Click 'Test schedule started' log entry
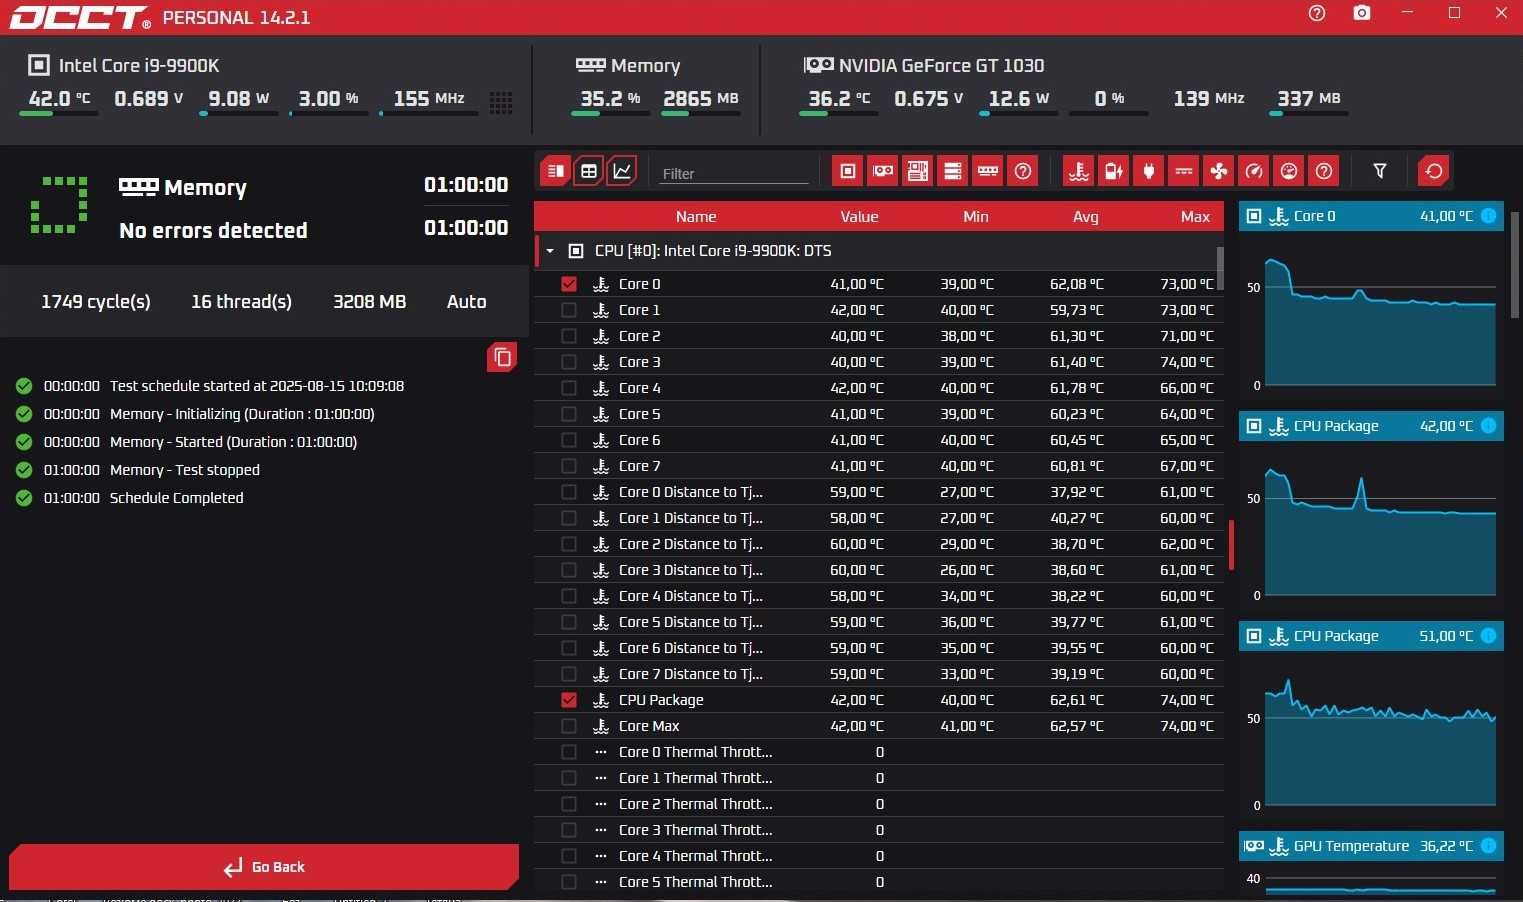The width and height of the screenshot is (1523, 902). [x=257, y=386]
